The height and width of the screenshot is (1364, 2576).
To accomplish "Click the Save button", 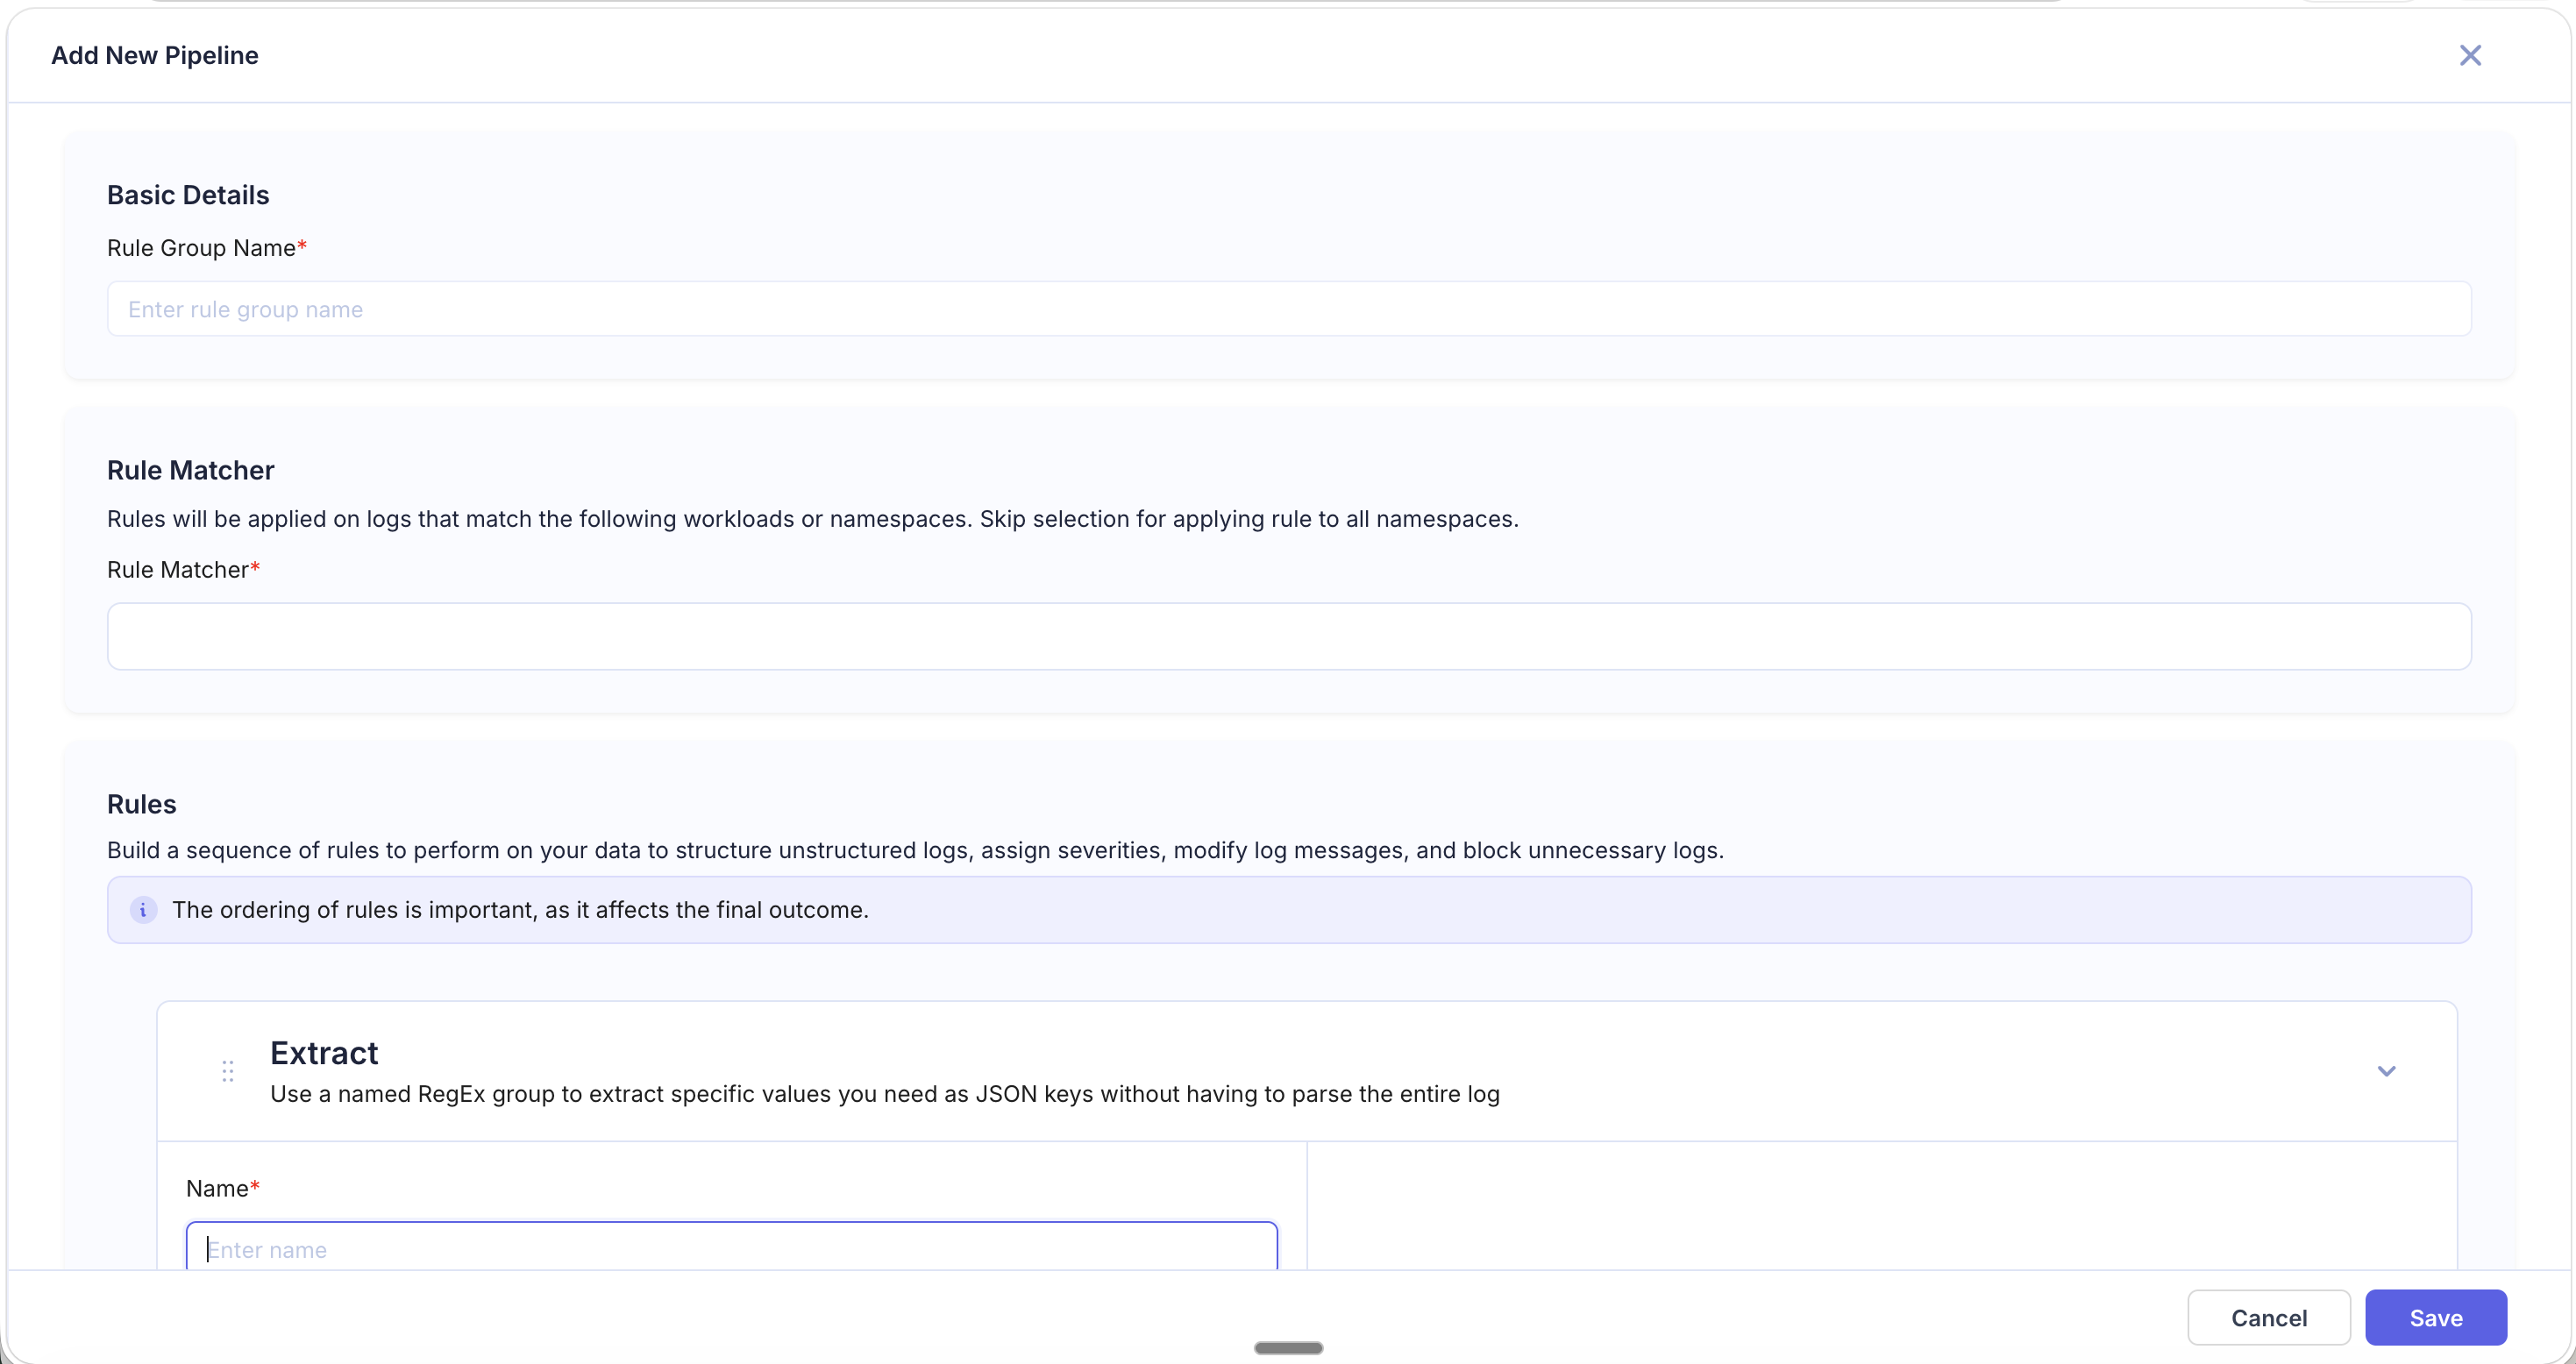I will [x=2435, y=1317].
